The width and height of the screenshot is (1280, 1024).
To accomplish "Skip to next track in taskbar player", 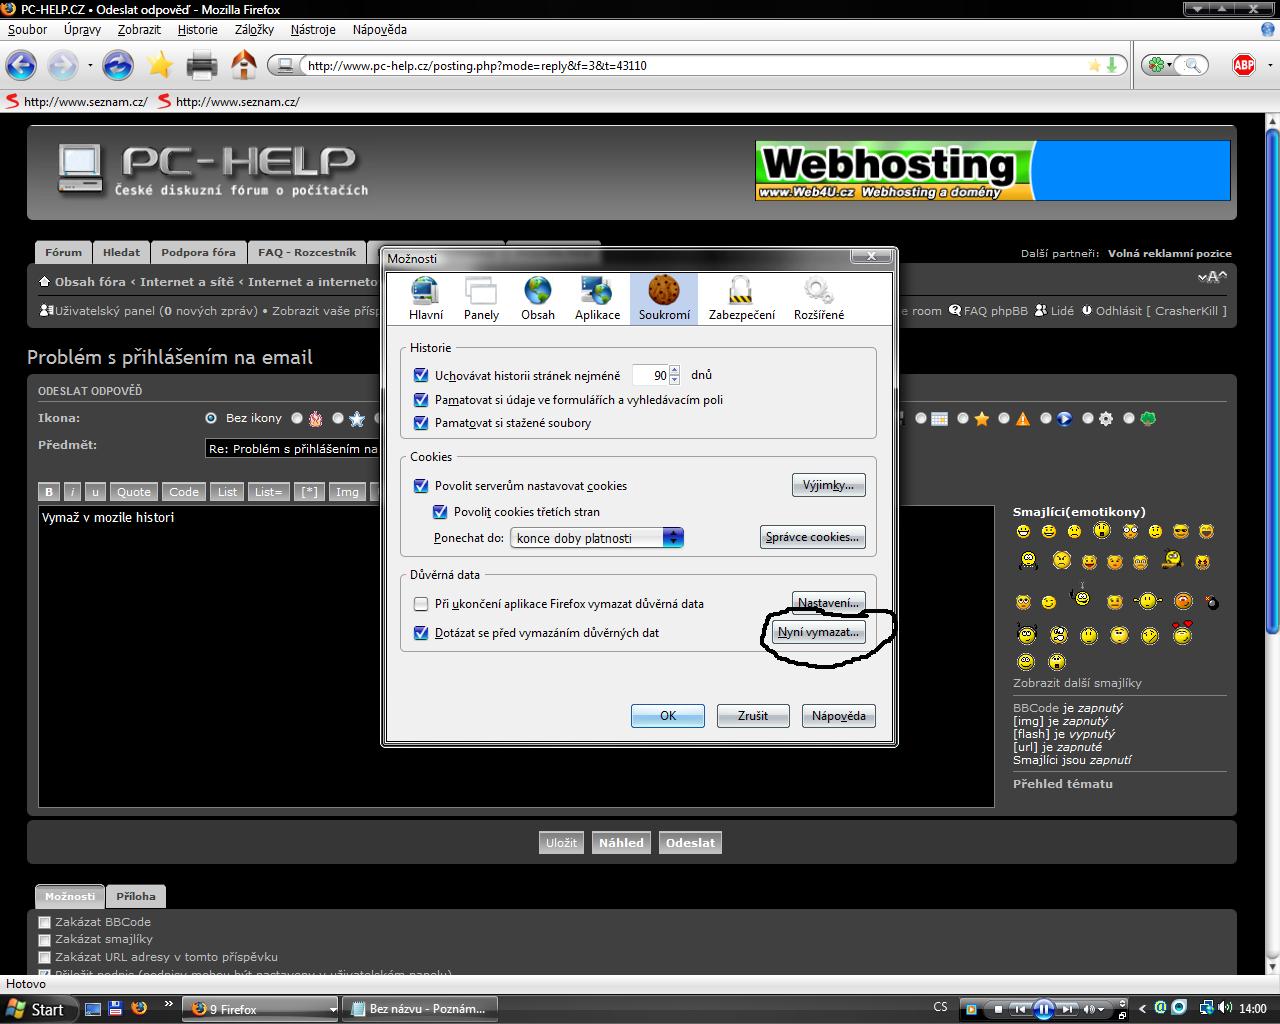I will tap(1069, 1009).
